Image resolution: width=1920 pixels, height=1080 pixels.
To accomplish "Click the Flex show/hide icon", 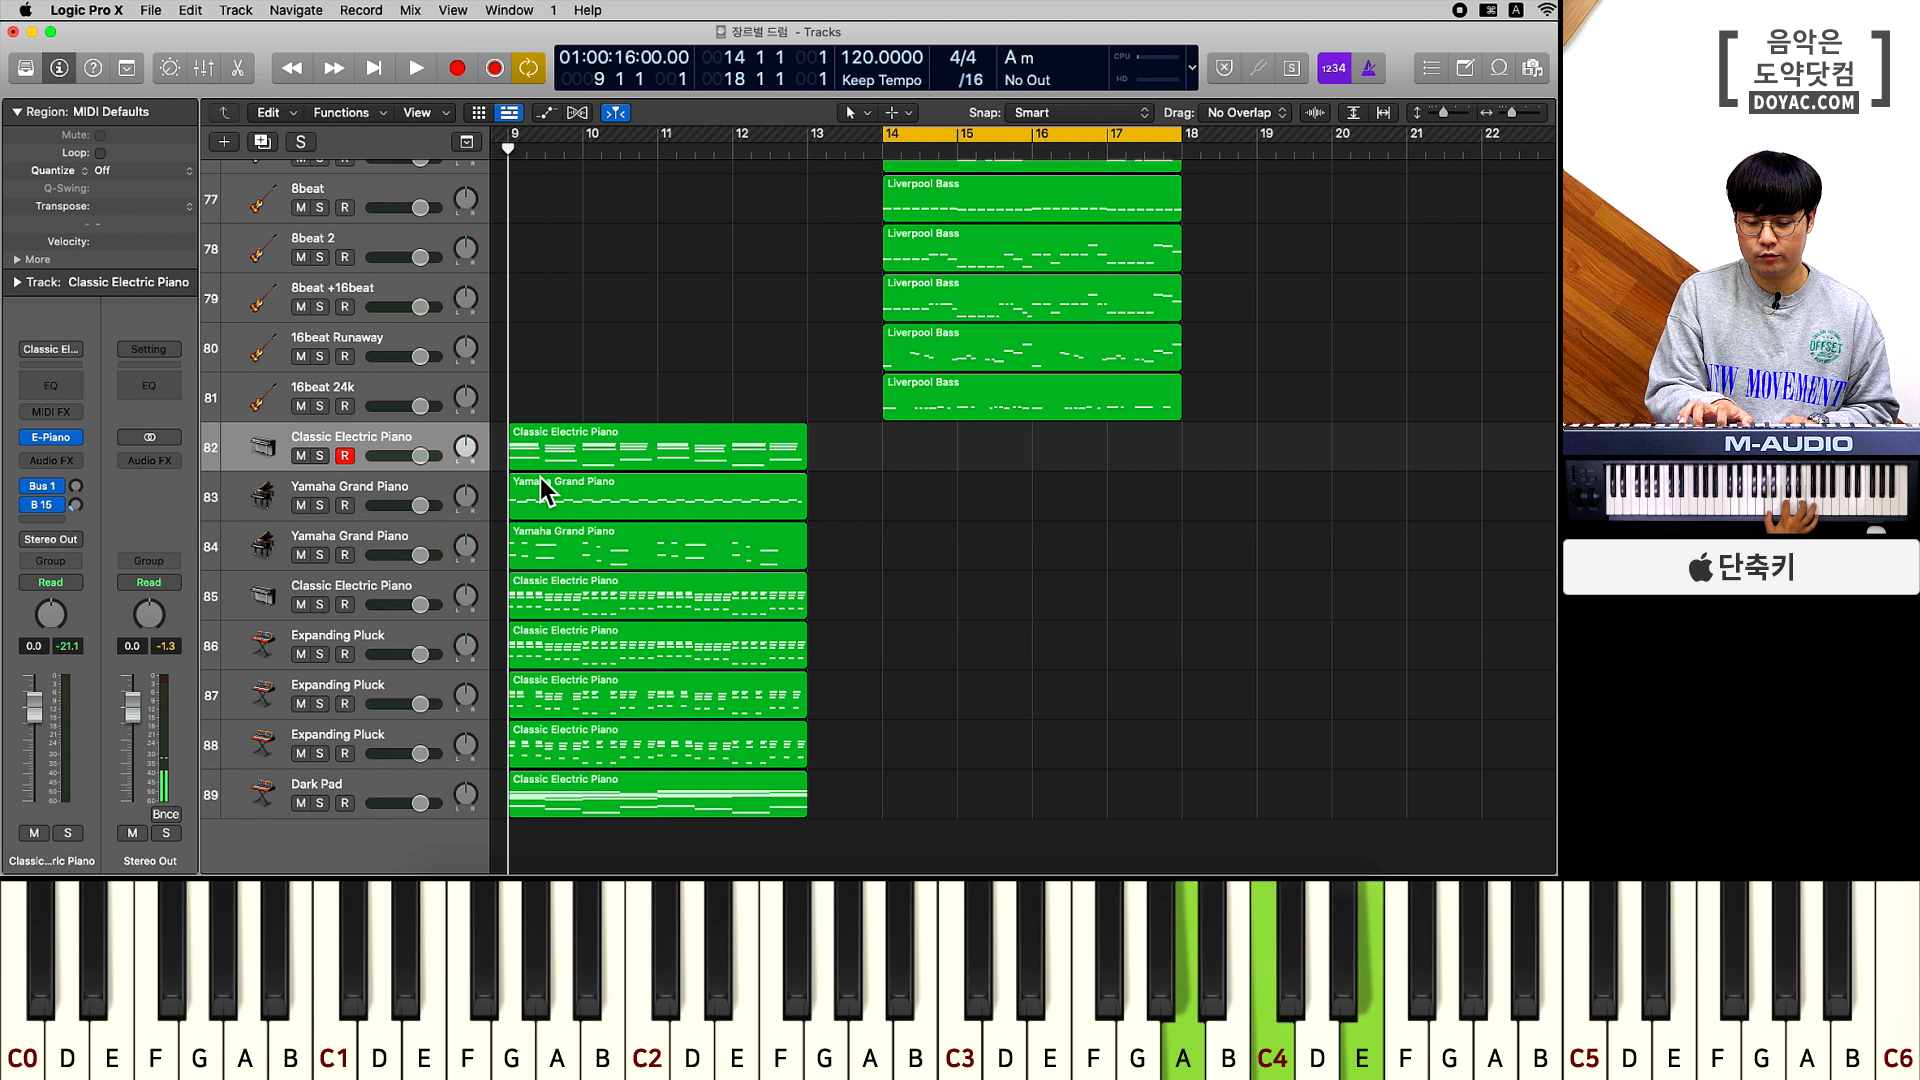I will 577,113.
